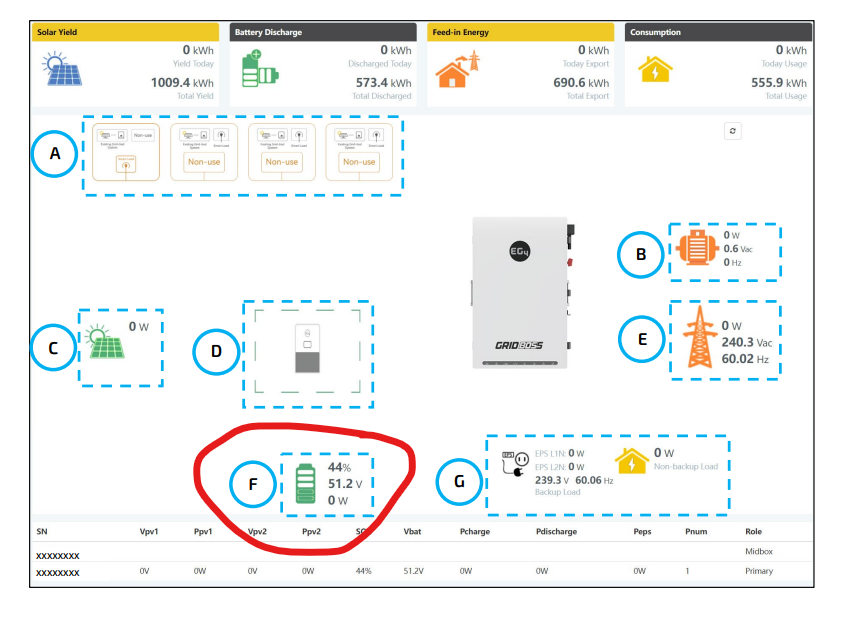Select the fourth smart port Non-use card
The image size is (856, 643).
pyautogui.click(x=359, y=151)
